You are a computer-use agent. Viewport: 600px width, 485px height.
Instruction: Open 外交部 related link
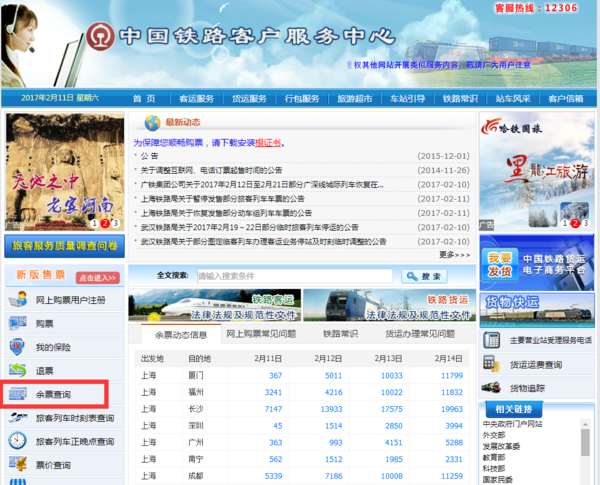coord(494,435)
